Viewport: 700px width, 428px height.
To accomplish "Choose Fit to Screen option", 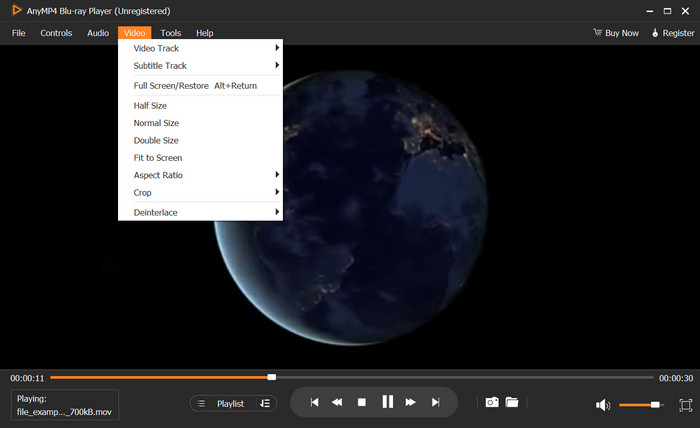I will (200, 158).
